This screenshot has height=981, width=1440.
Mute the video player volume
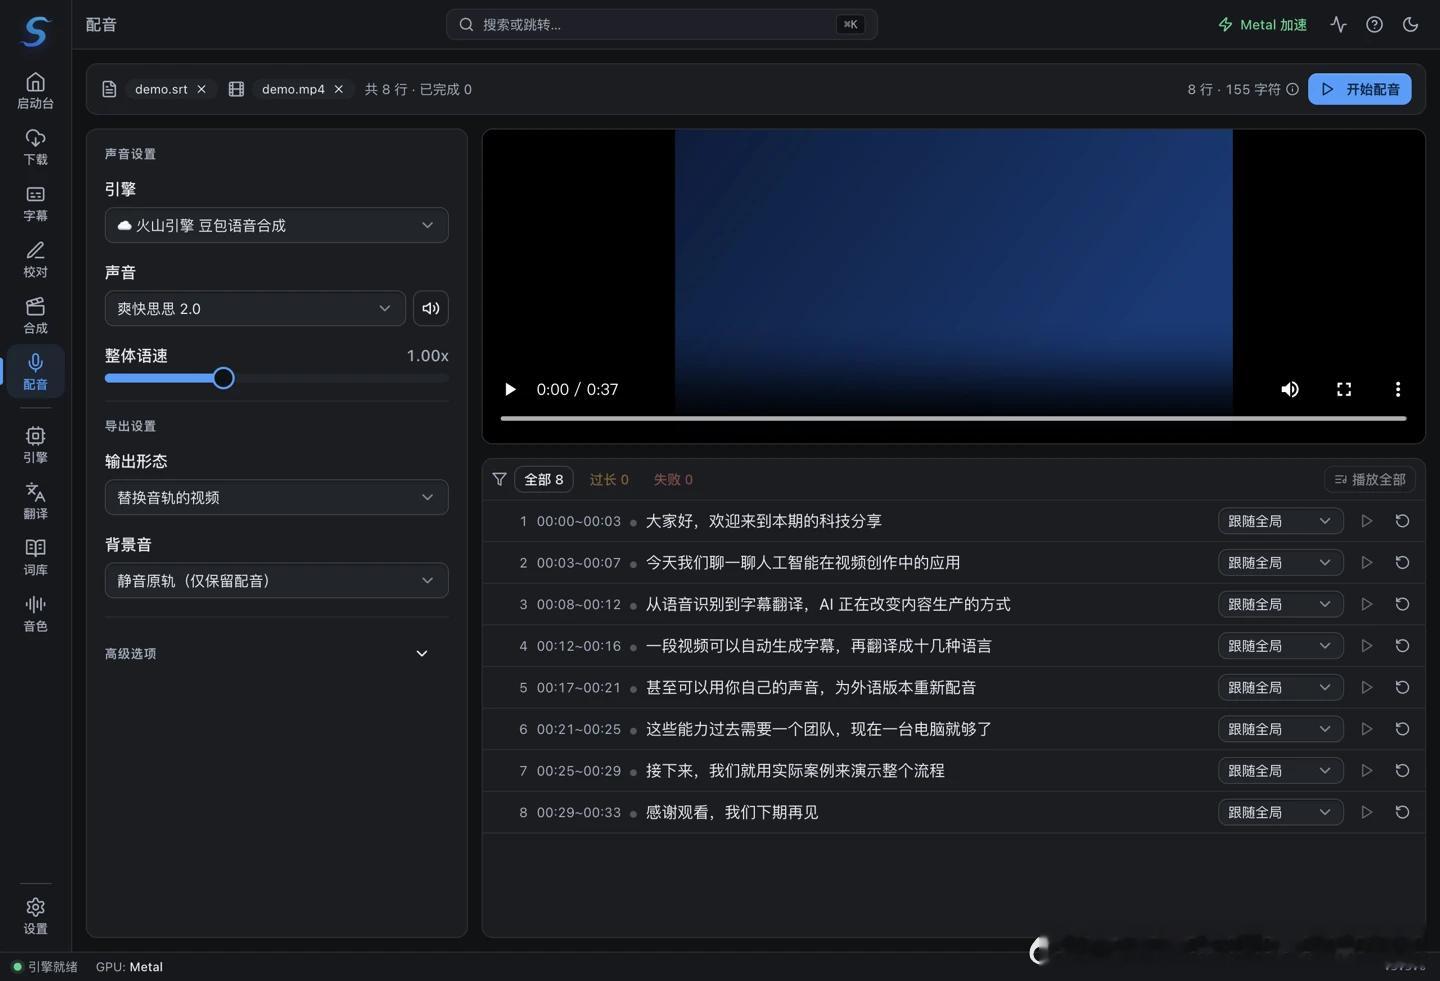click(x=1290, y=389)
